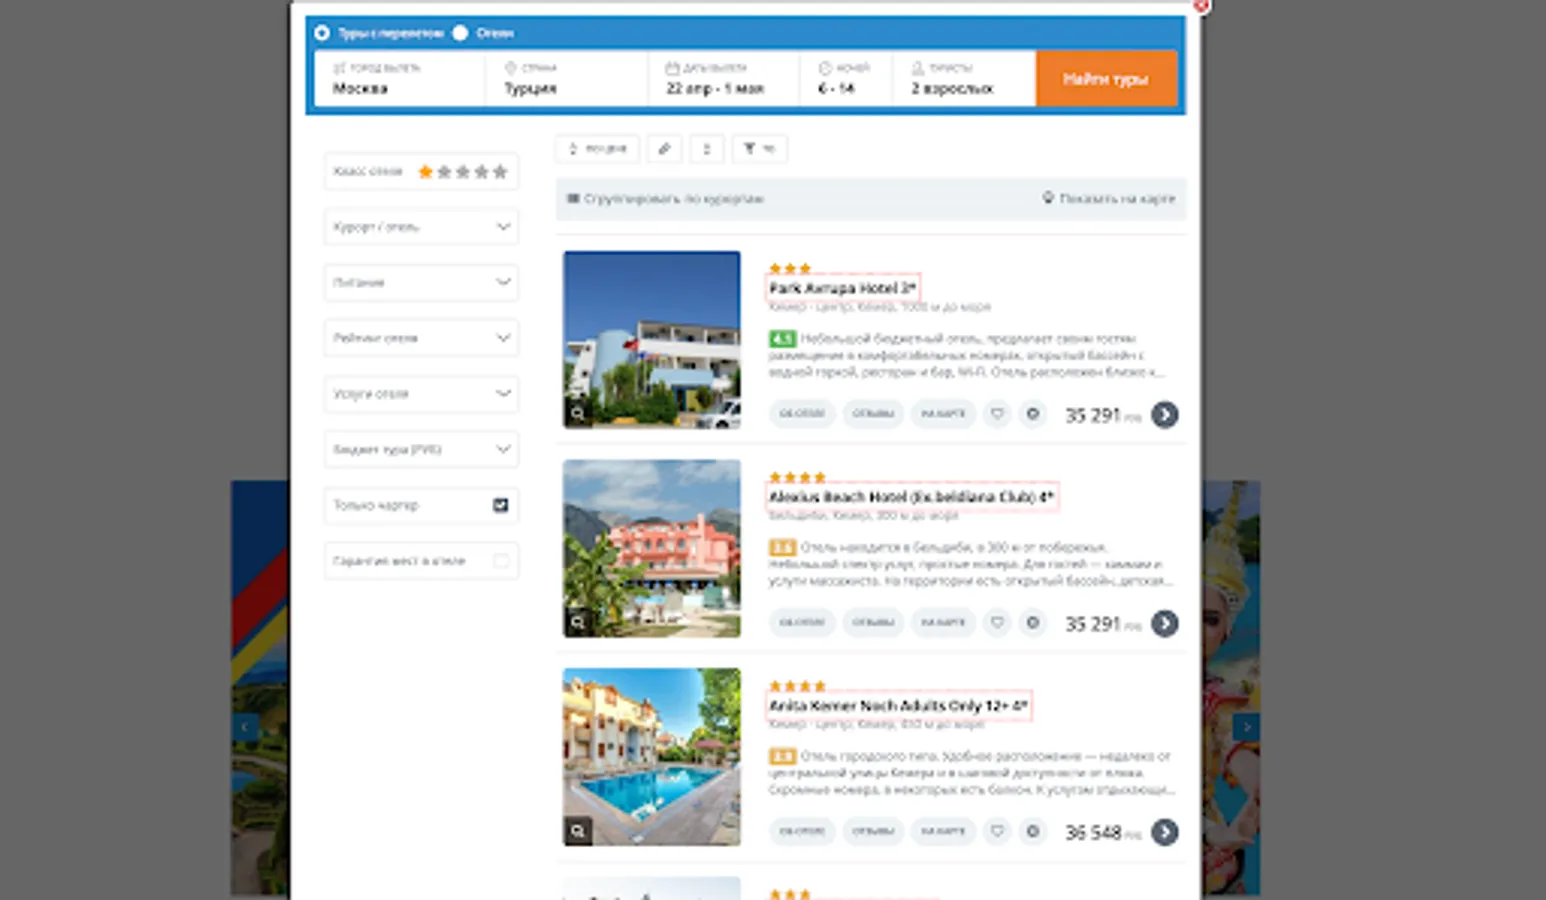The width and height of the screenshot is (1546, 900).
Task: Click round icon beside heart for Alexius Beach Hotel
Action: [1033, 623]
